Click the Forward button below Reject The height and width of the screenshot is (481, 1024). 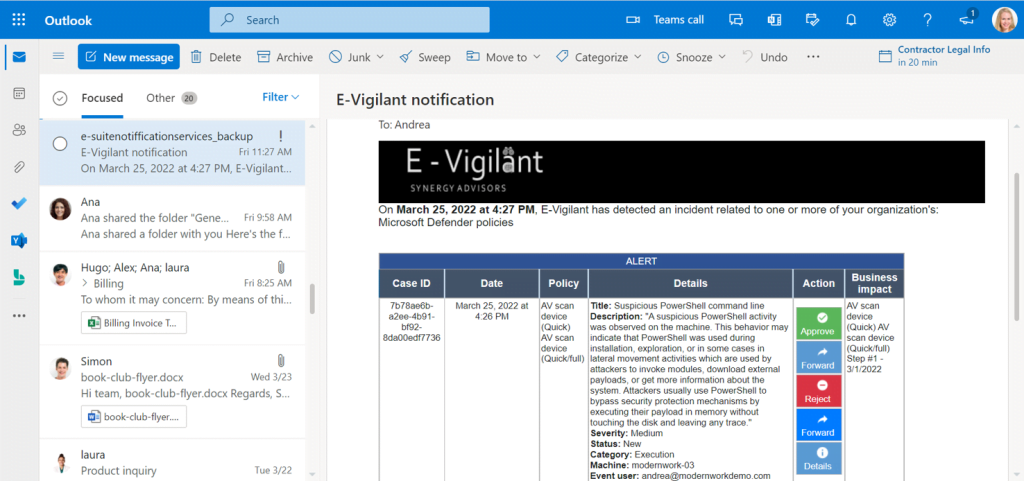pos(818,425)
